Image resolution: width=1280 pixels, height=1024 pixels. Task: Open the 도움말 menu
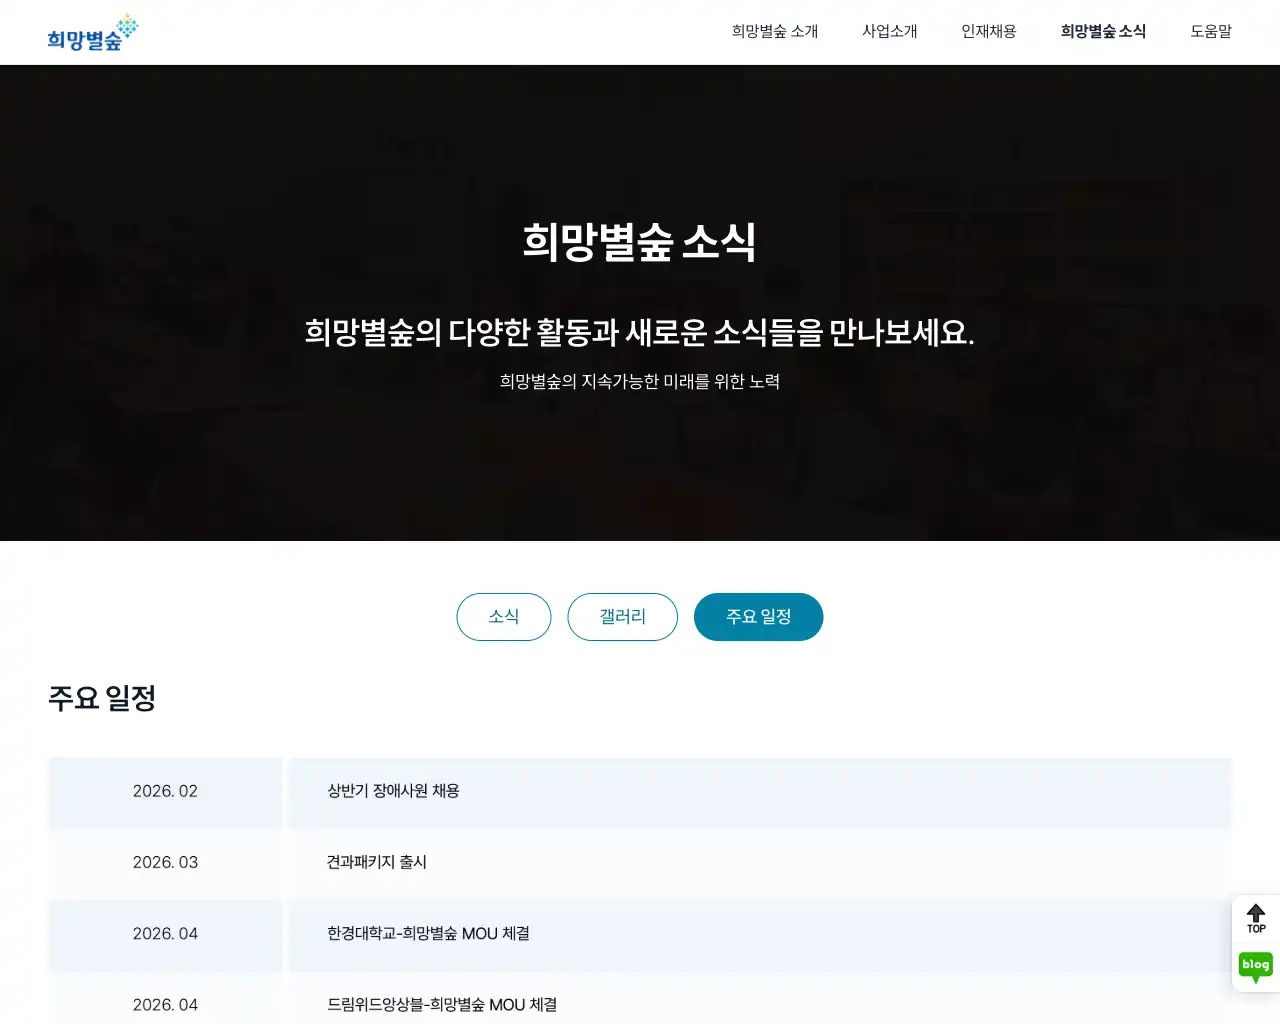(x=1211, y=32)
